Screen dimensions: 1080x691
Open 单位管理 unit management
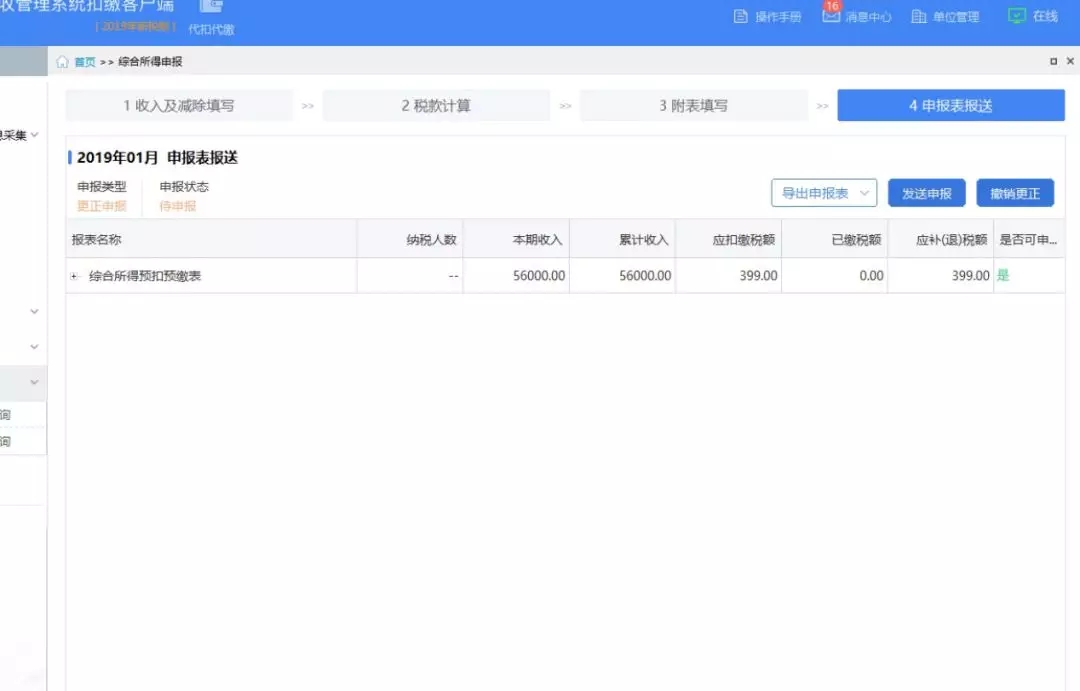pyautogui.click(x=919, y=17)
